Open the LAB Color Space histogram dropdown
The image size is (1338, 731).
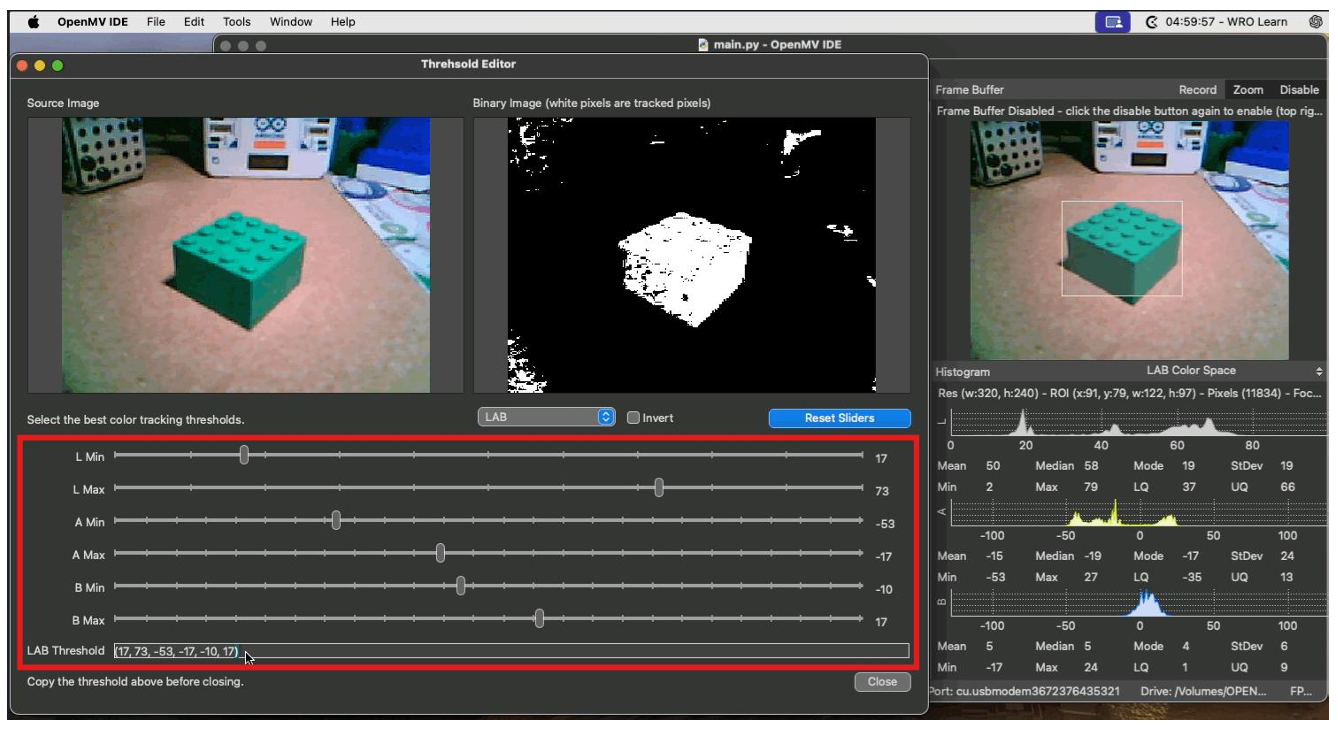point(1234,371)
